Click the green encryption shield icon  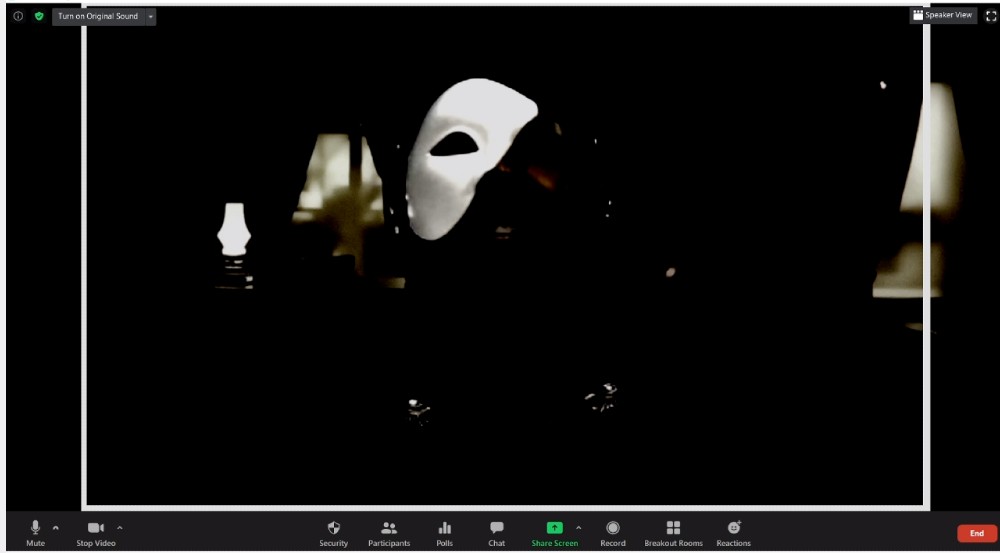pos(39,17)
